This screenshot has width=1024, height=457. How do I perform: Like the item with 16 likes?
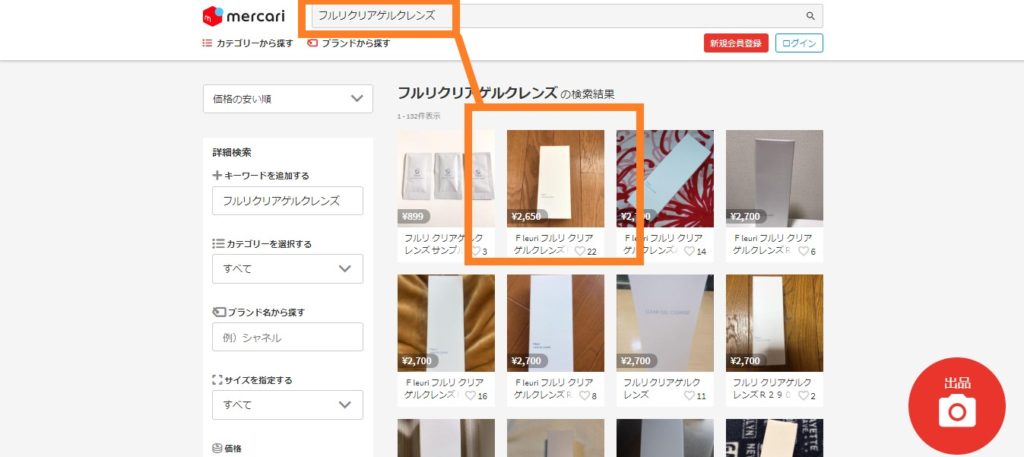[x=470, y=396]
